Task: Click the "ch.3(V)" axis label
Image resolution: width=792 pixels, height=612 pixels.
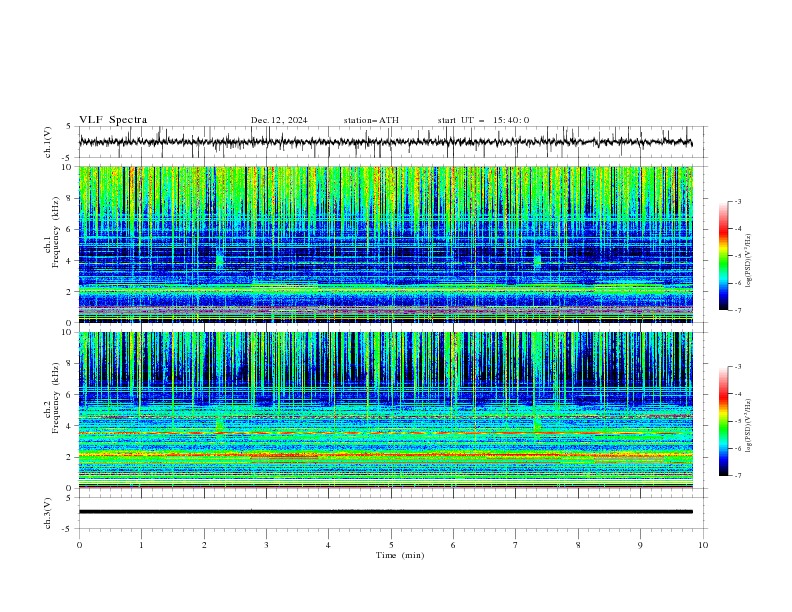Action: 48,513
